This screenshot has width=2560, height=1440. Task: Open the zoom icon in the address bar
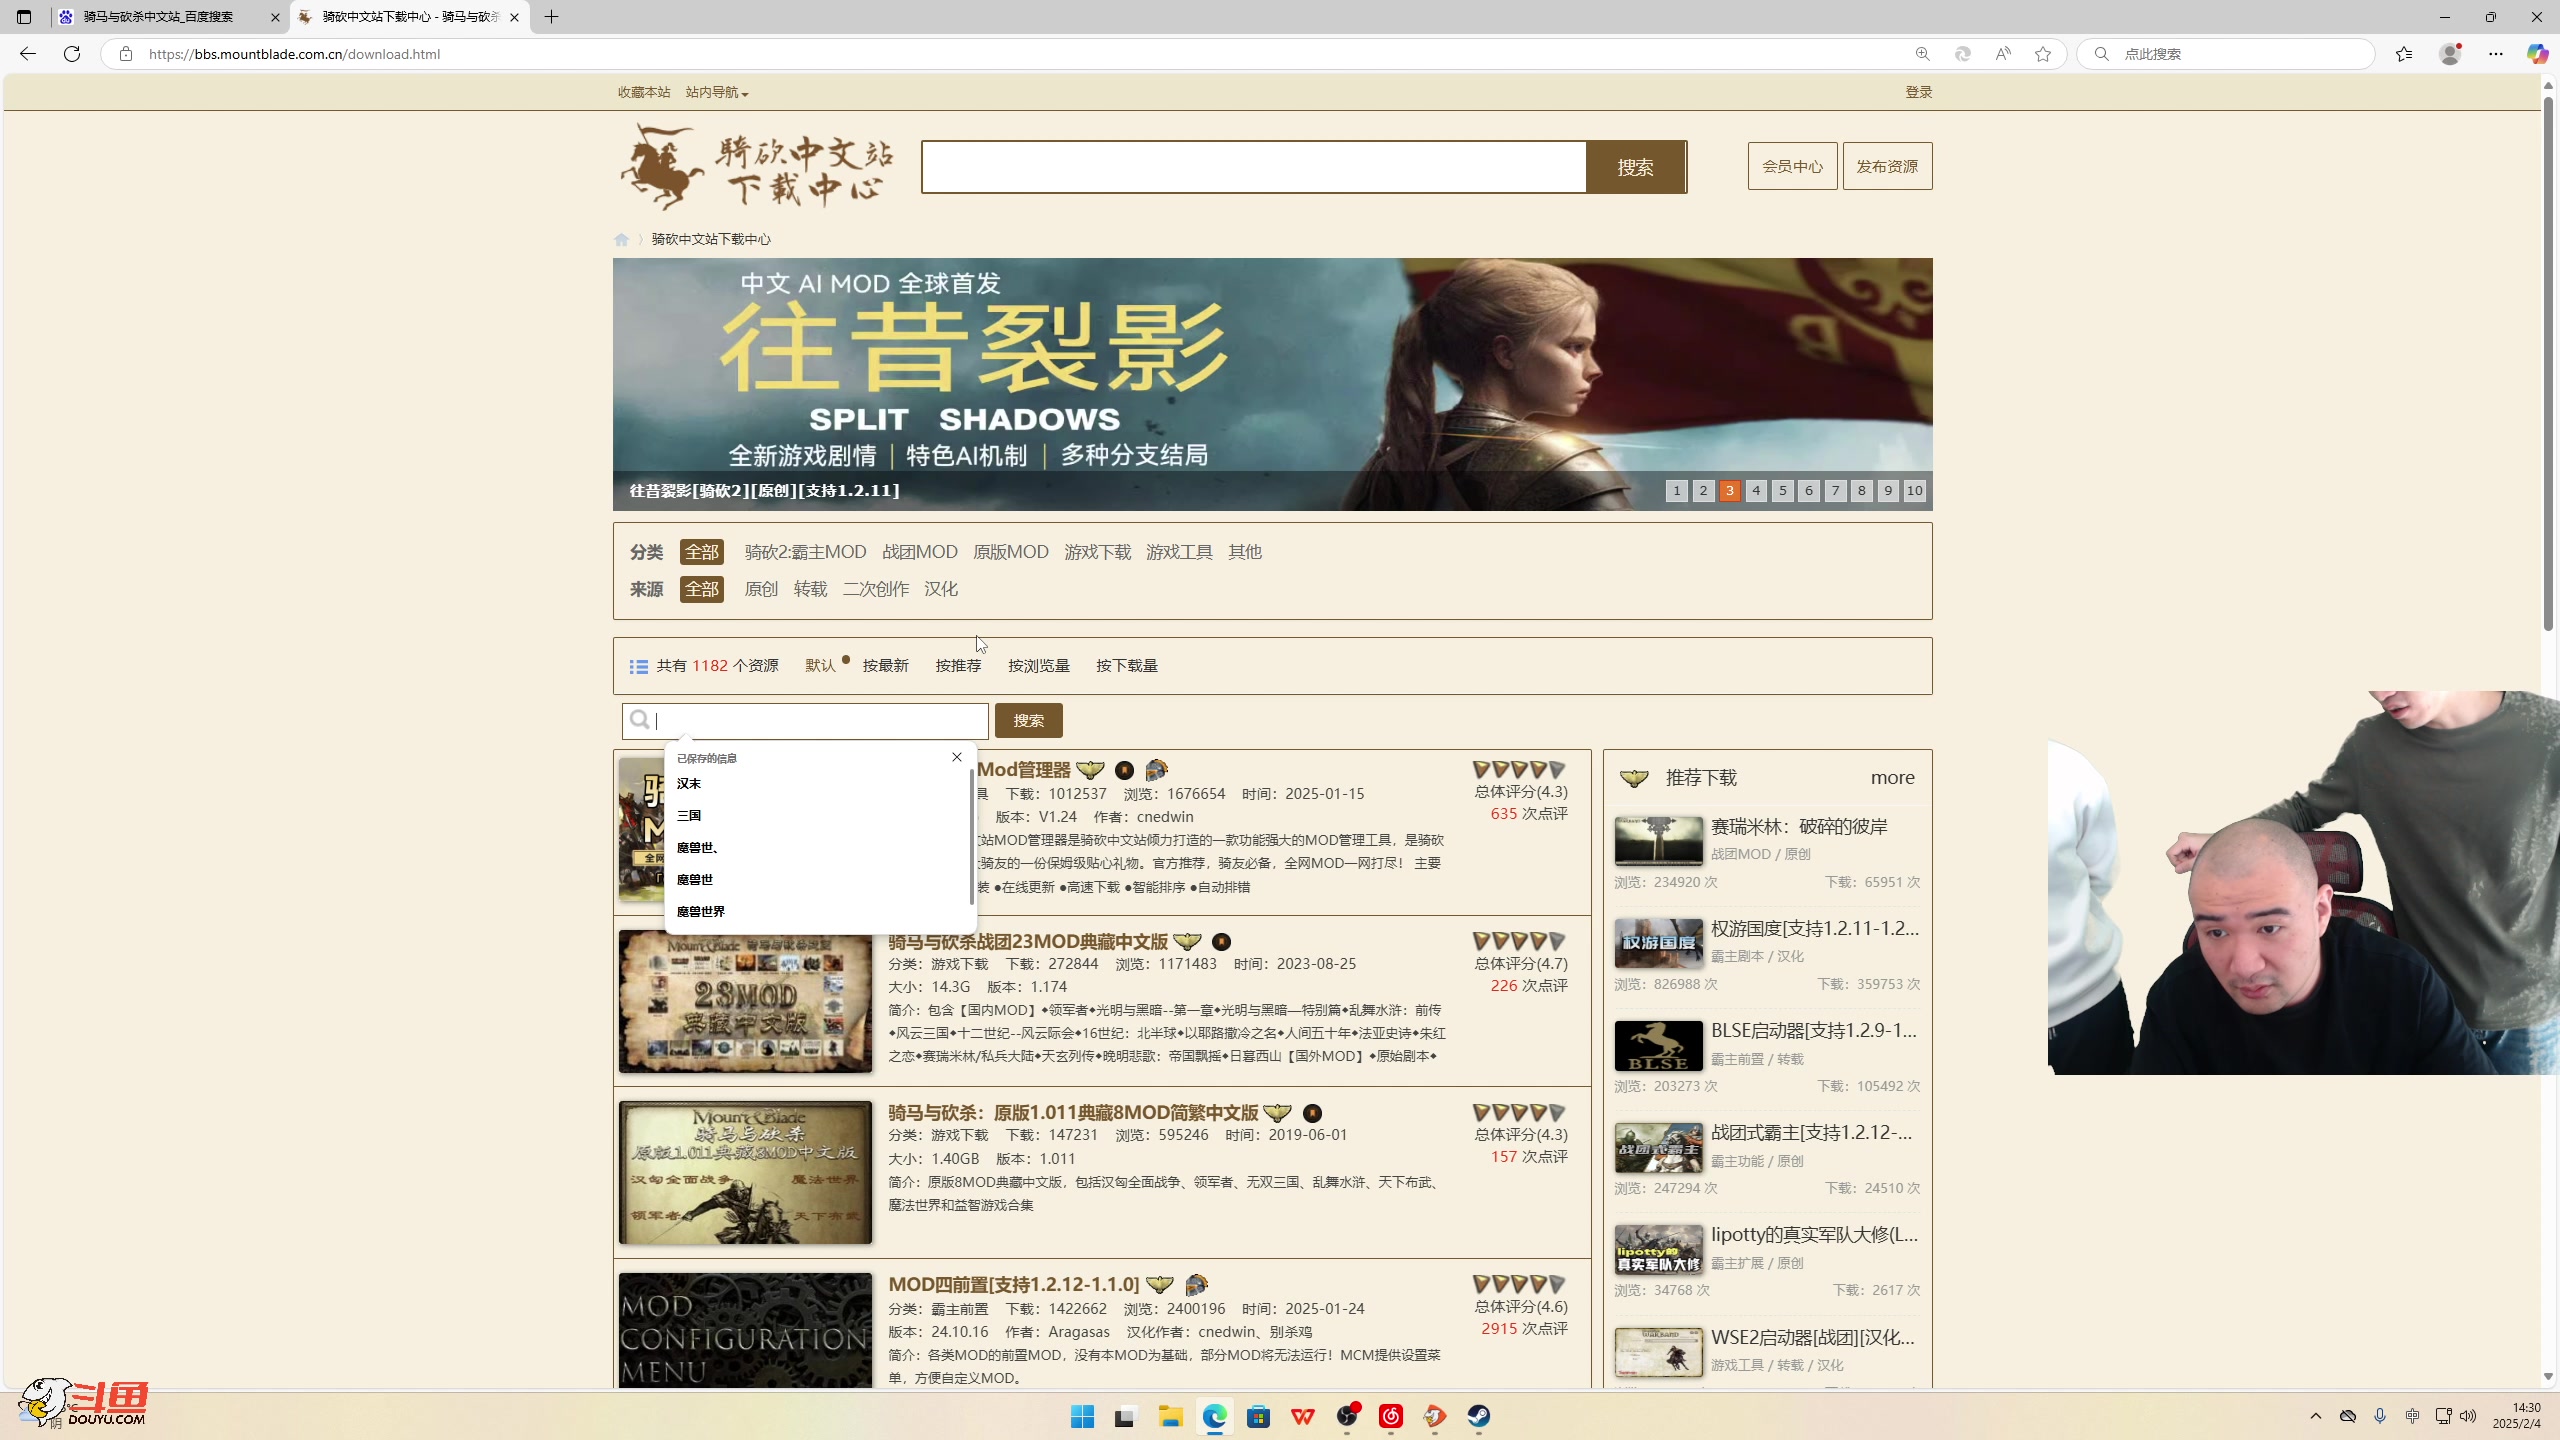coord(1922,54)
